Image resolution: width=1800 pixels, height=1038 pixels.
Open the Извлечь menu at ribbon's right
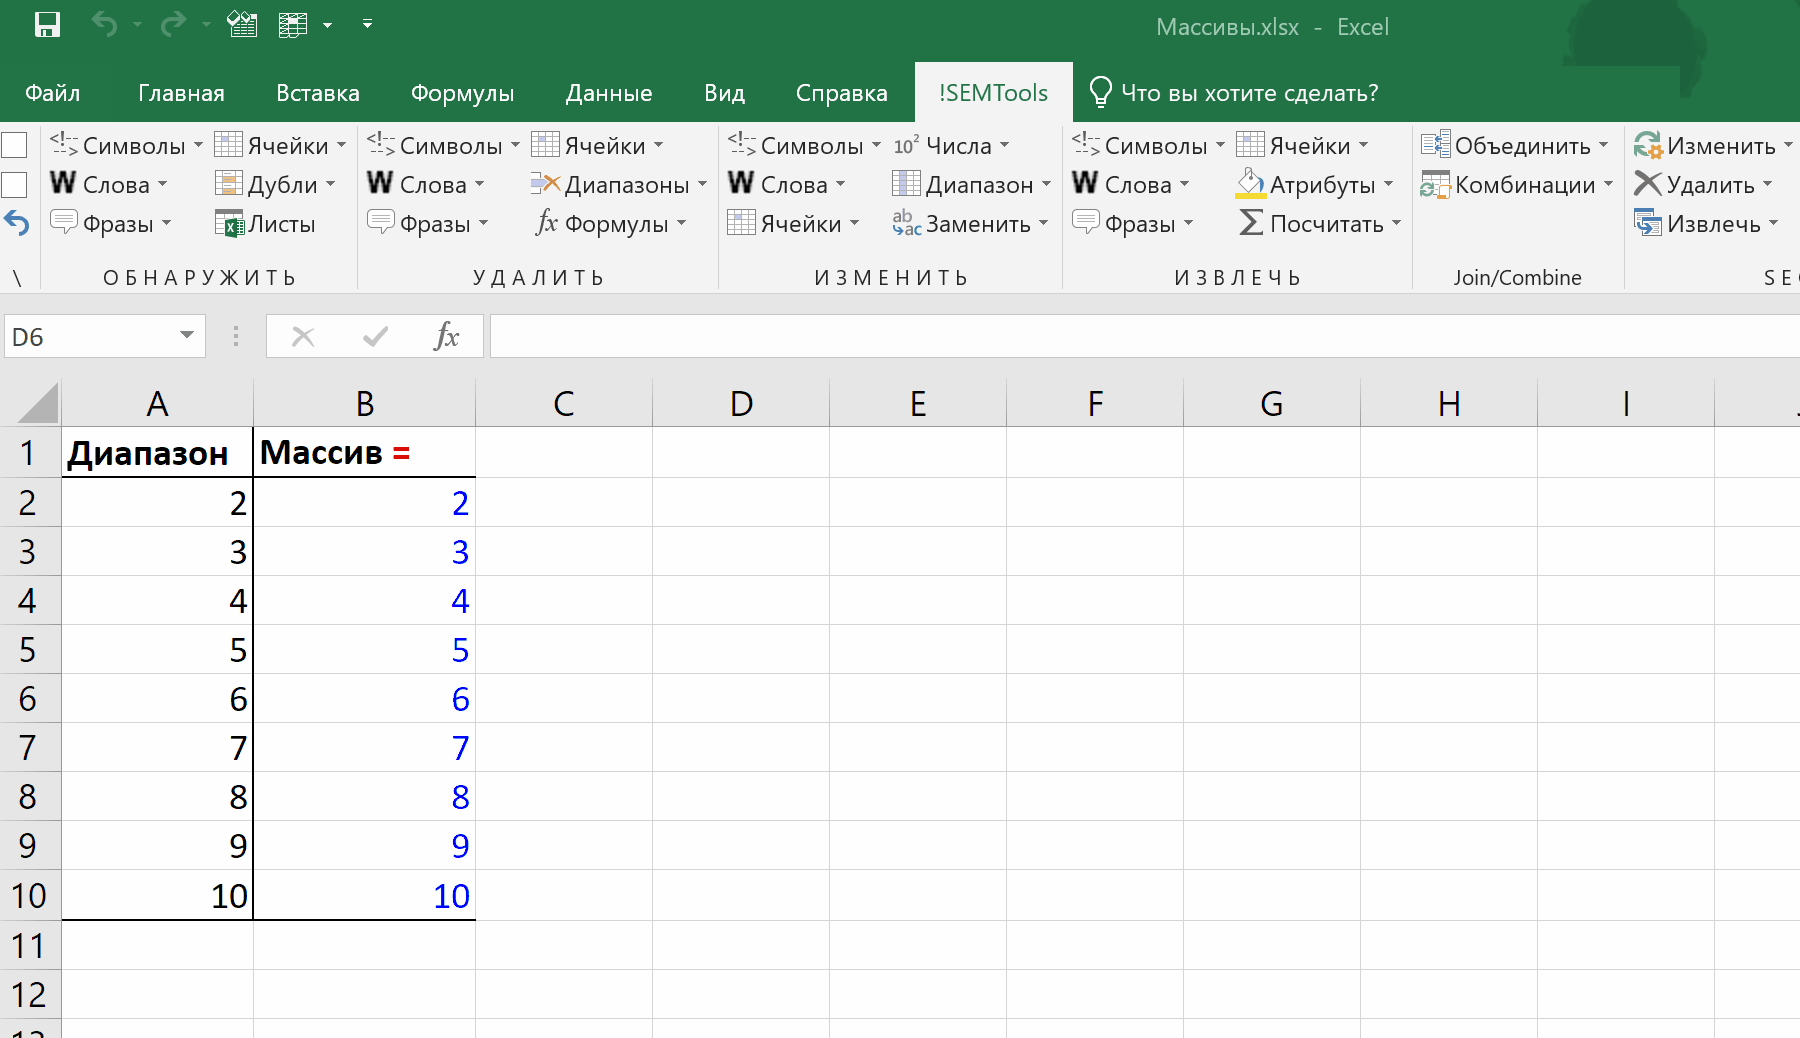(1706, 224)
